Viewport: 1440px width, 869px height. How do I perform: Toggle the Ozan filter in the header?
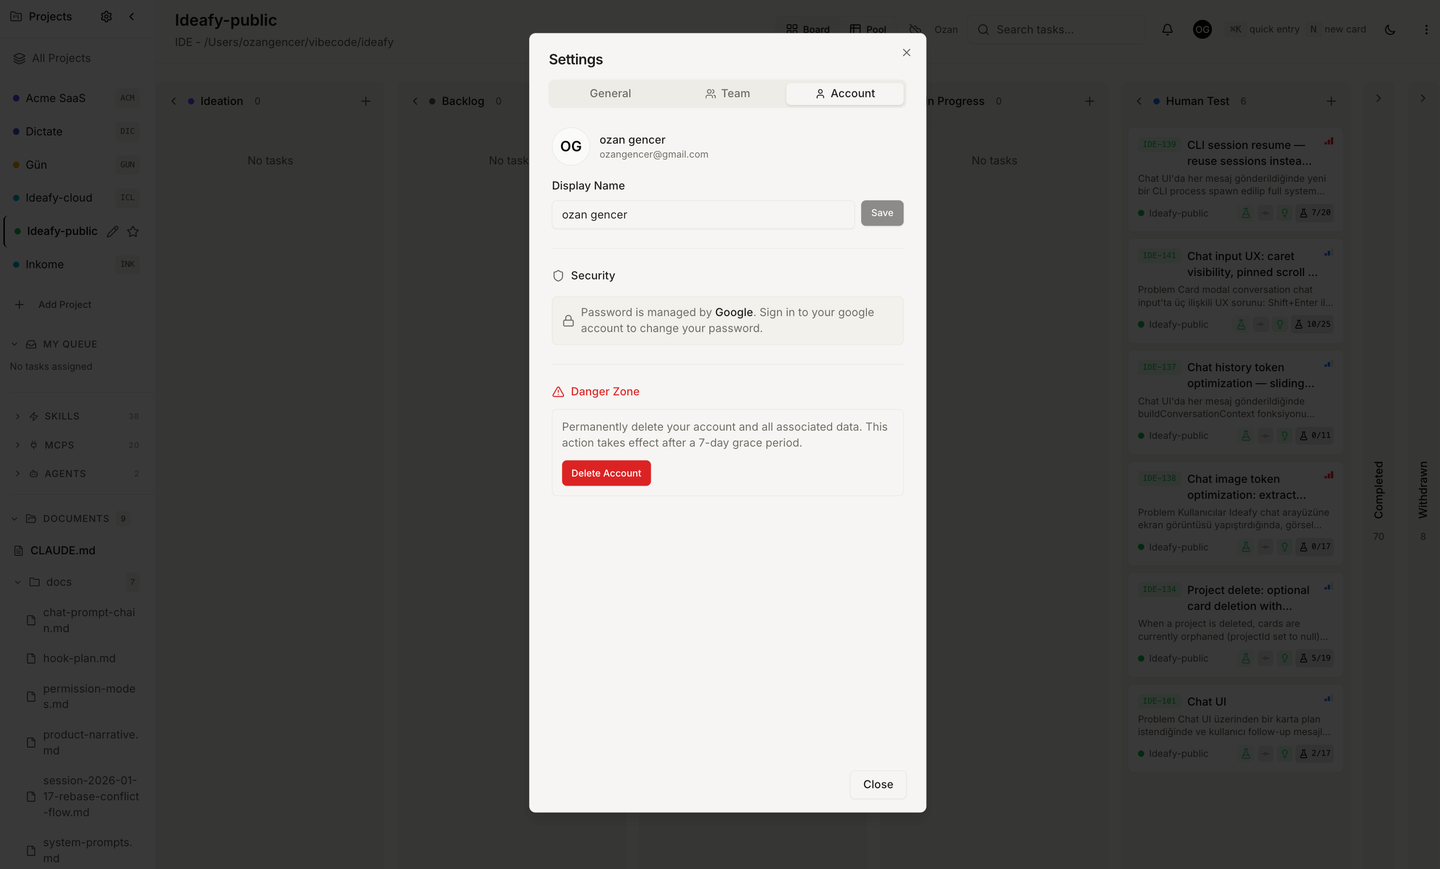[x=933, y=29]
